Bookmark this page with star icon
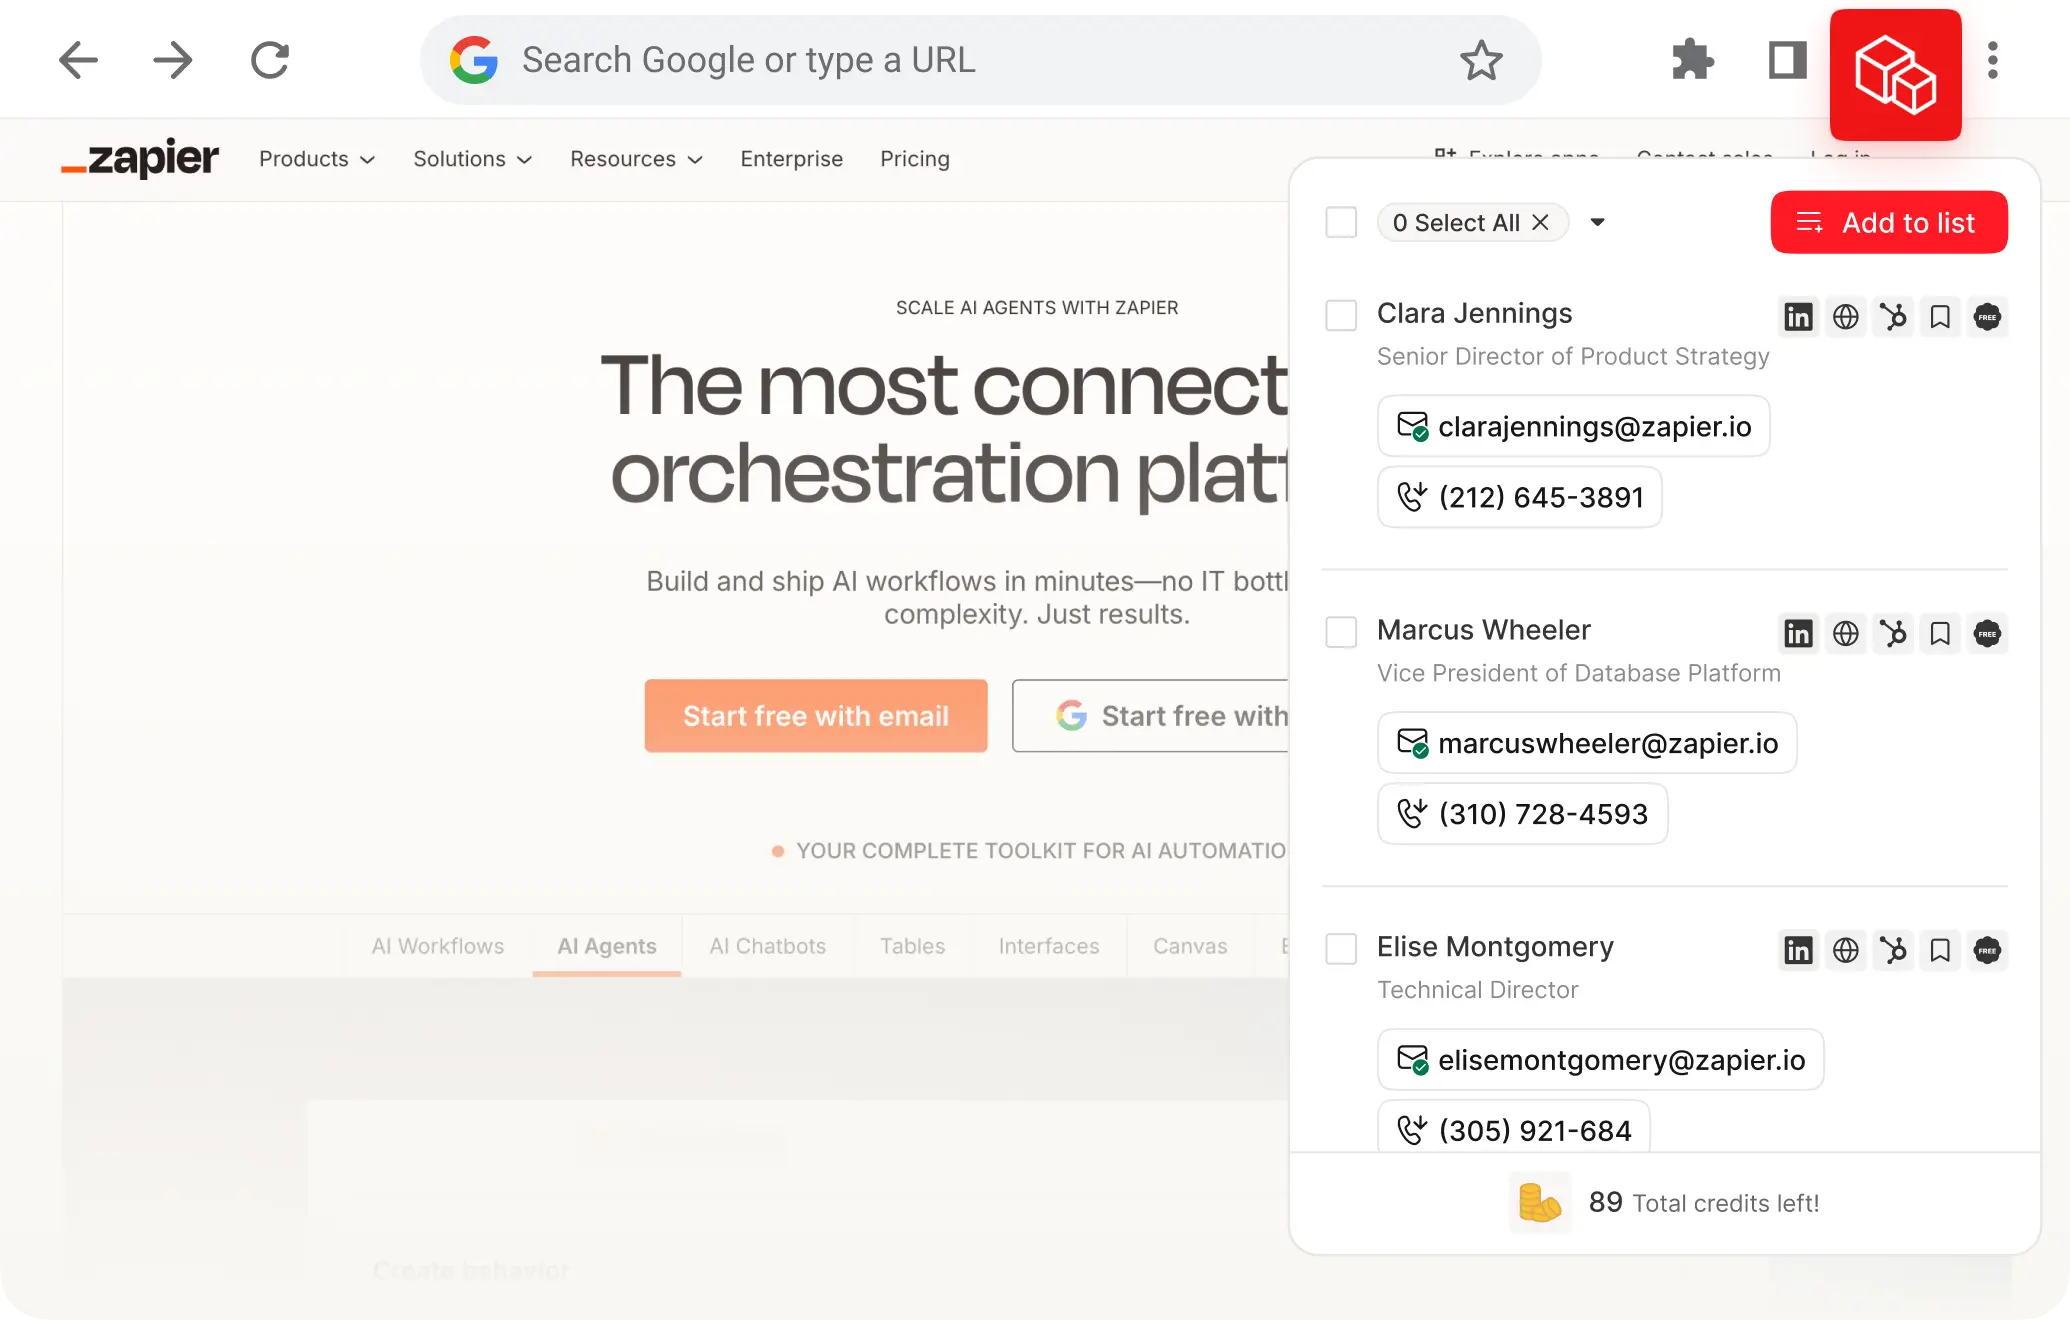 [x=1481, y=60]
